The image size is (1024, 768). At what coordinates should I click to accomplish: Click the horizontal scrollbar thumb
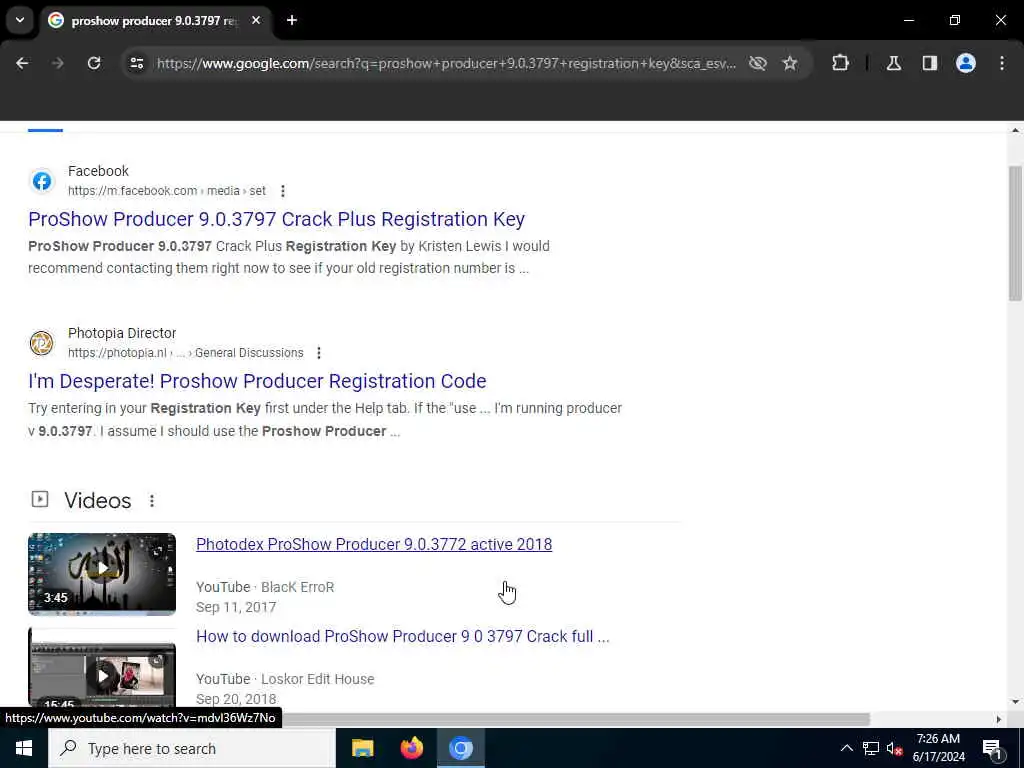575,719
